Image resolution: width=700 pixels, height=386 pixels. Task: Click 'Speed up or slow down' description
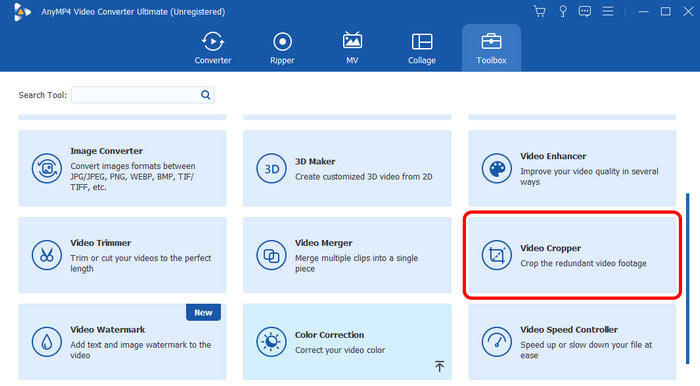586,350
